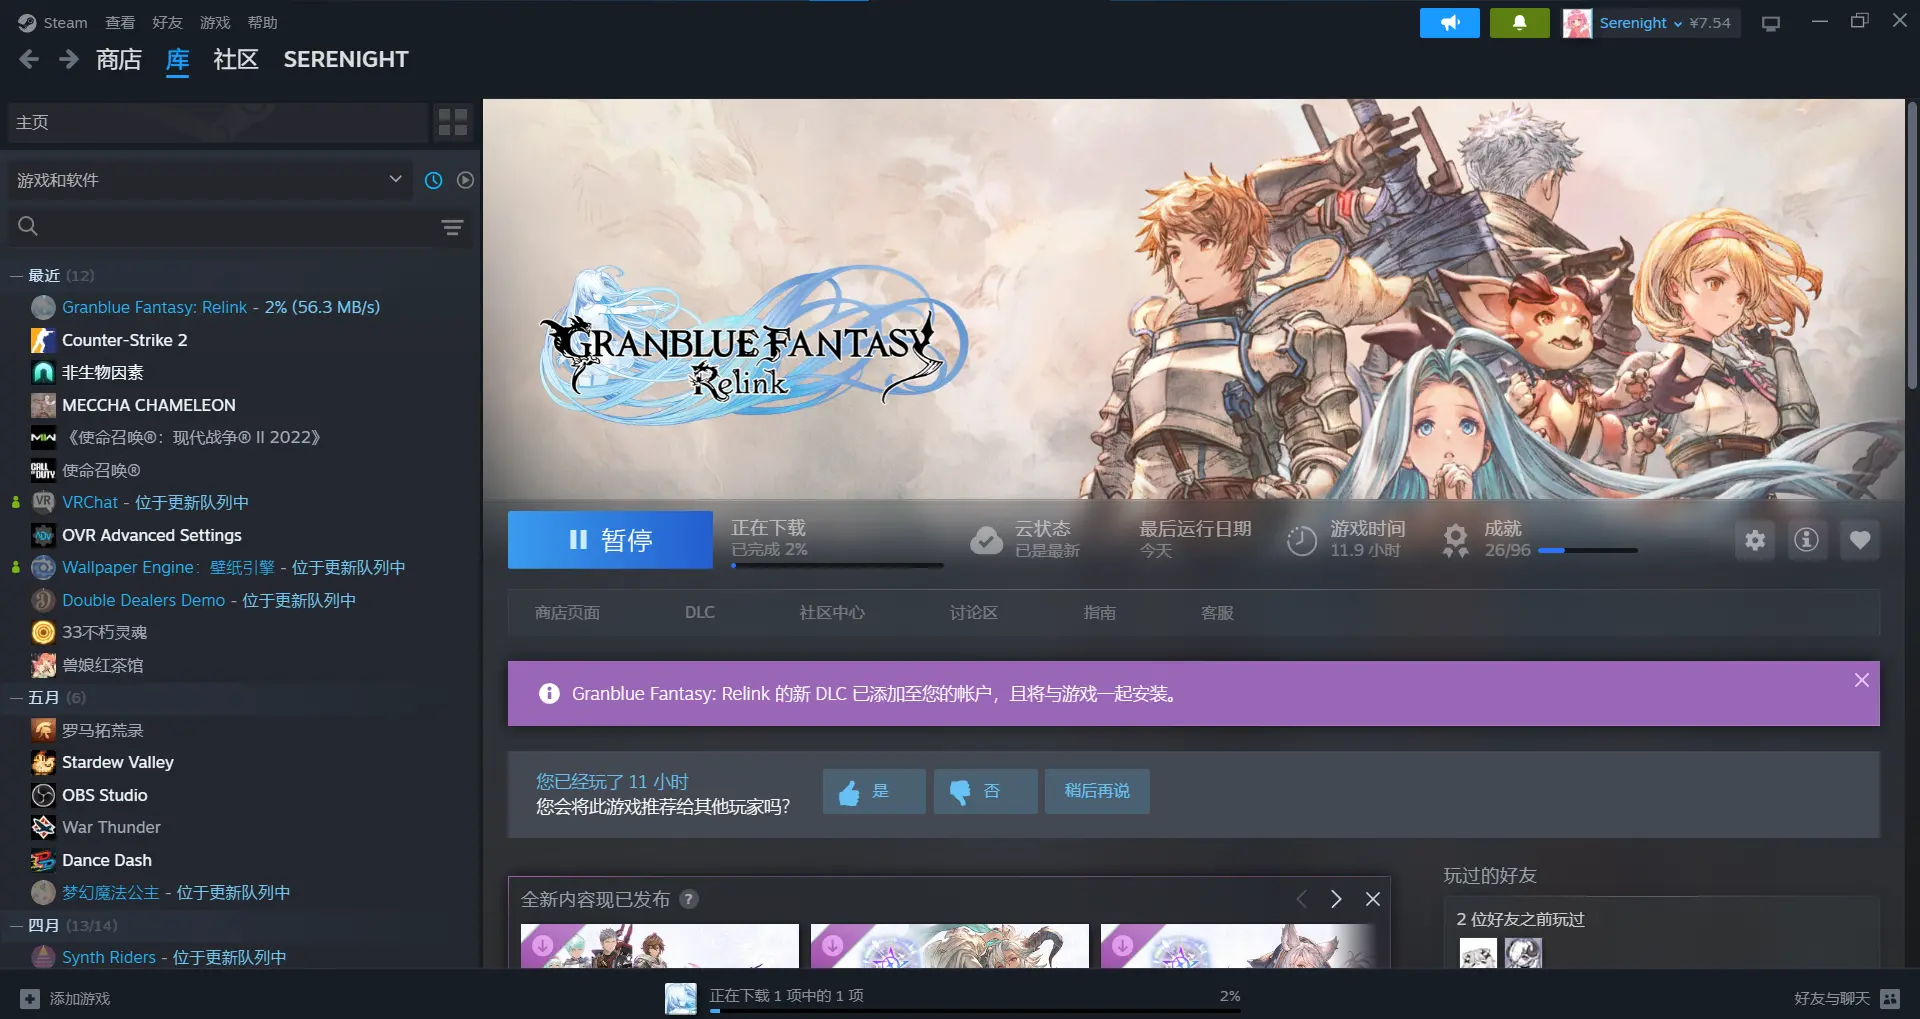
Task: Collapse the 最近 category section
Action: pyautogui.click(x=16, y=275)
